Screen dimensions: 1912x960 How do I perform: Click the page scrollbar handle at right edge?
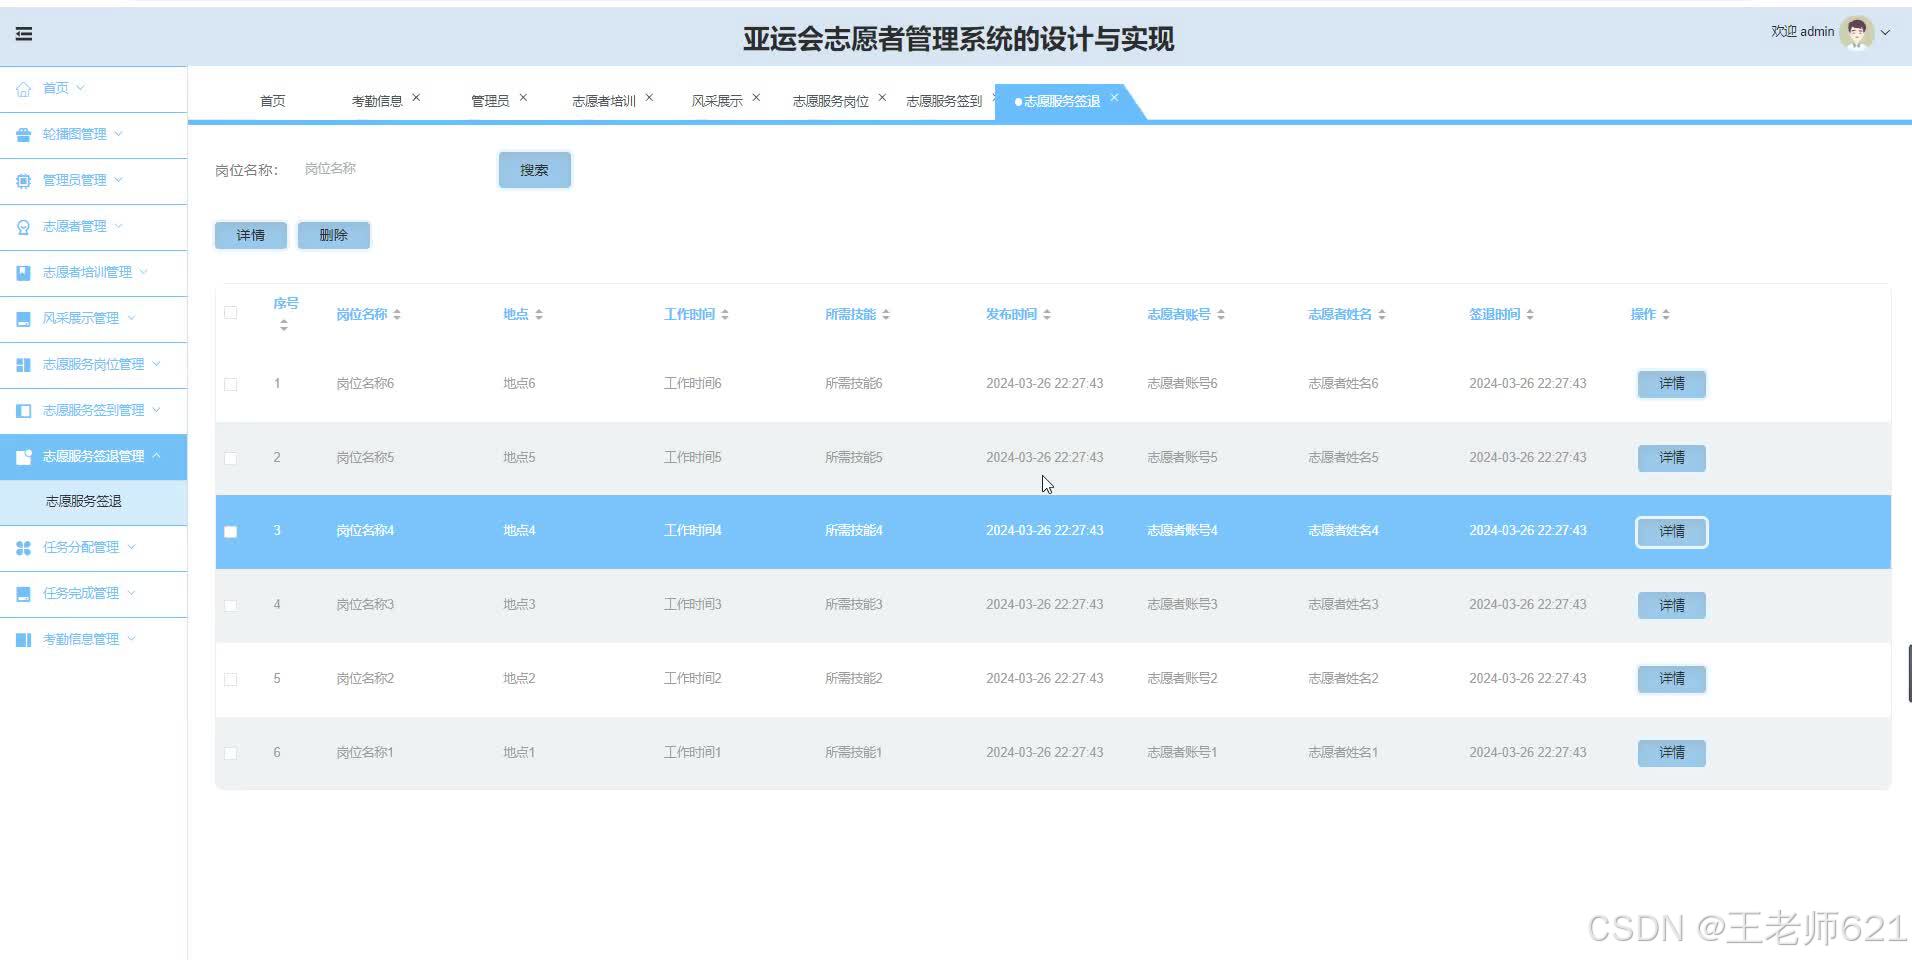[1909, 674]
